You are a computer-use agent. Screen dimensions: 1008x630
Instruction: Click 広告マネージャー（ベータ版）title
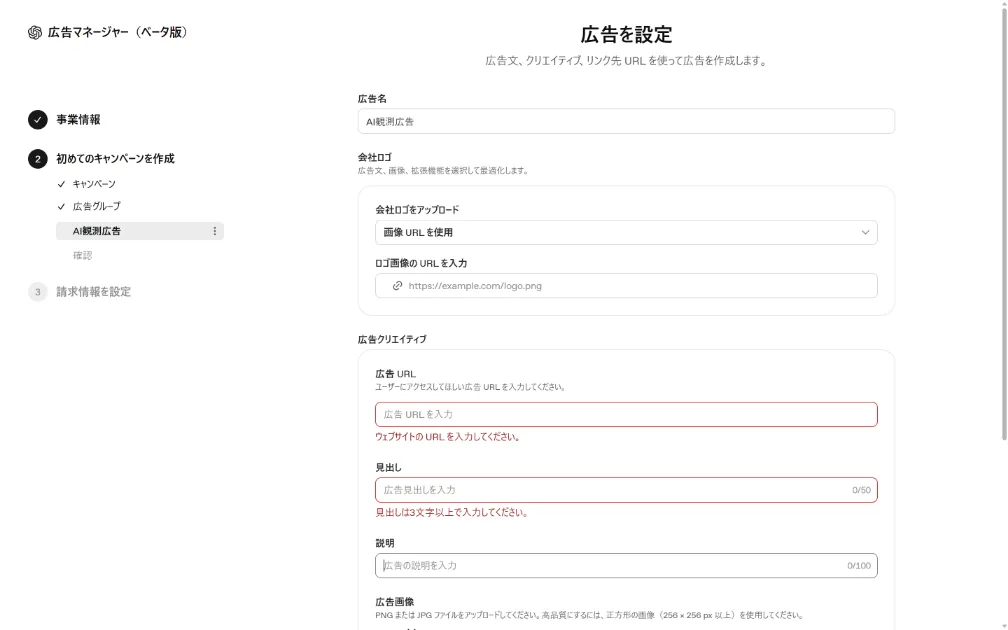click(118, 32)
